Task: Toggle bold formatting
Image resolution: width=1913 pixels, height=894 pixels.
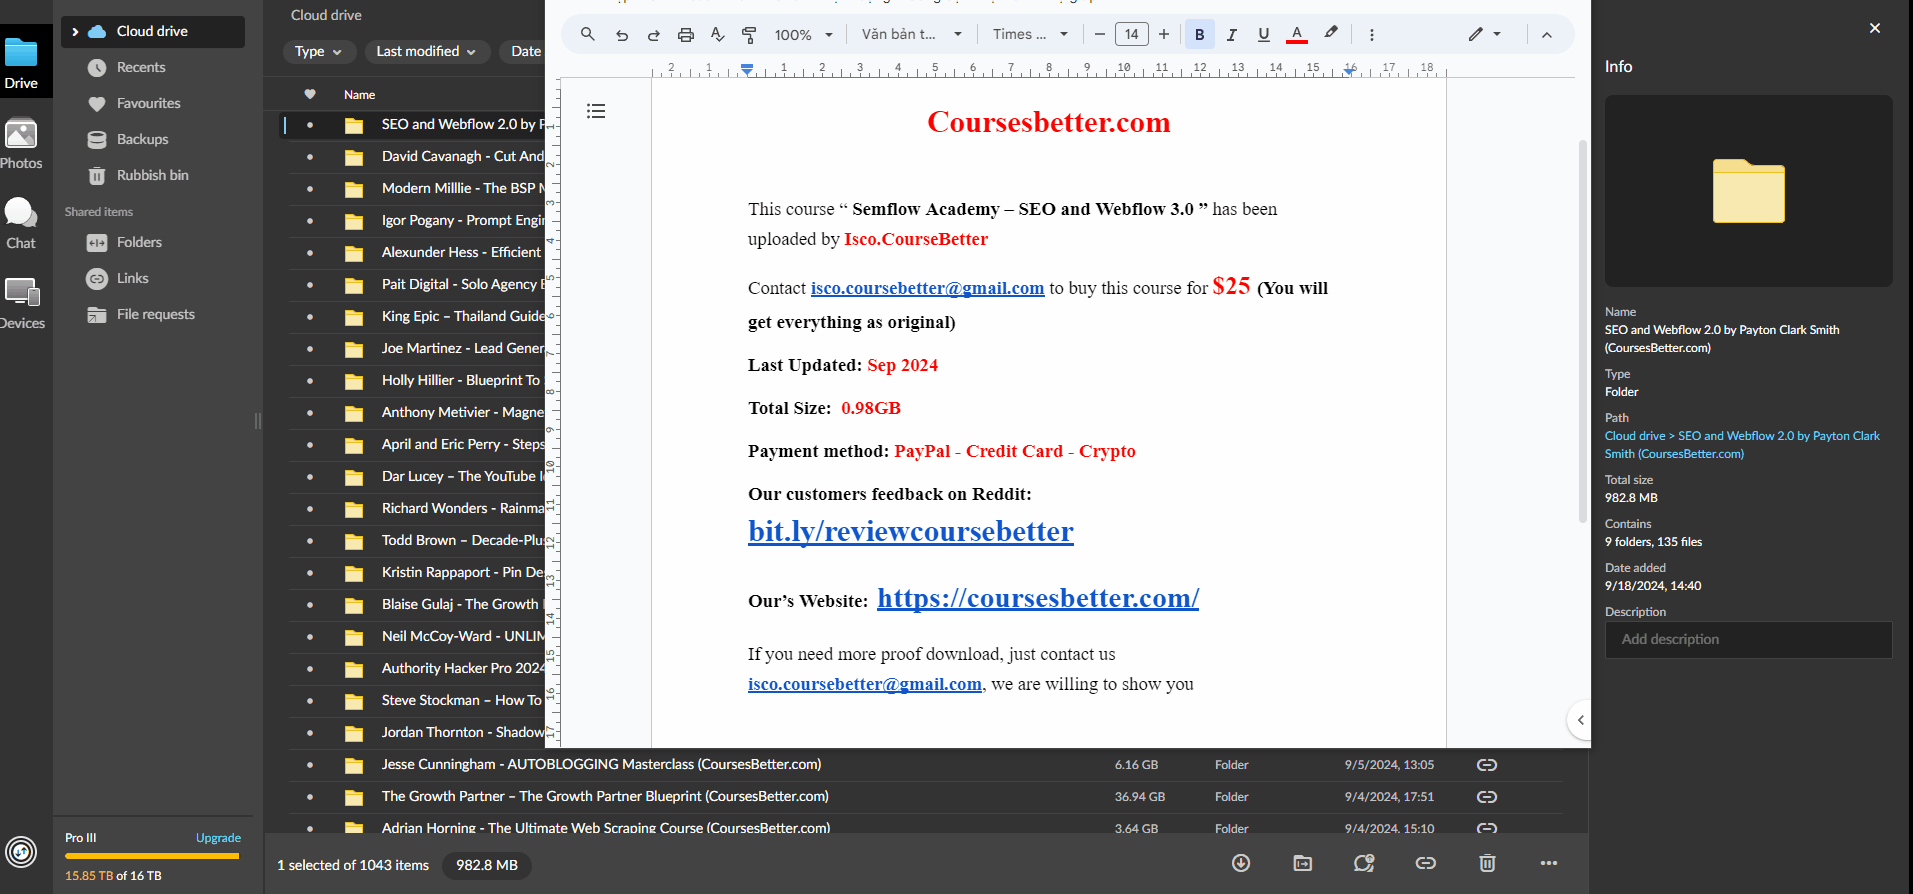Action: (1199, 35)
